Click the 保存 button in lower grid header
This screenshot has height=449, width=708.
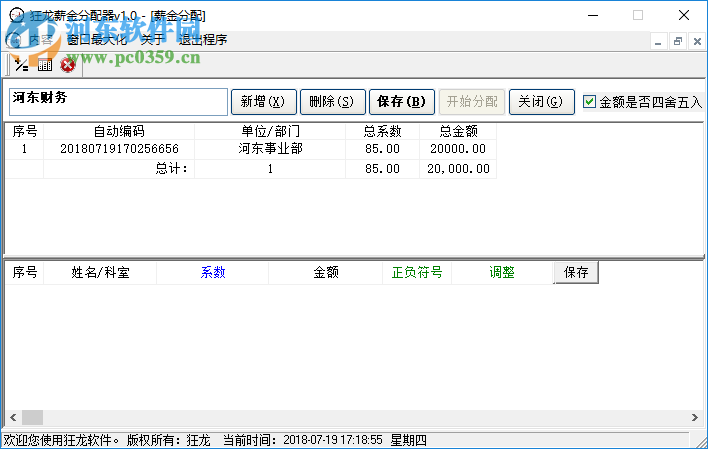576,272
